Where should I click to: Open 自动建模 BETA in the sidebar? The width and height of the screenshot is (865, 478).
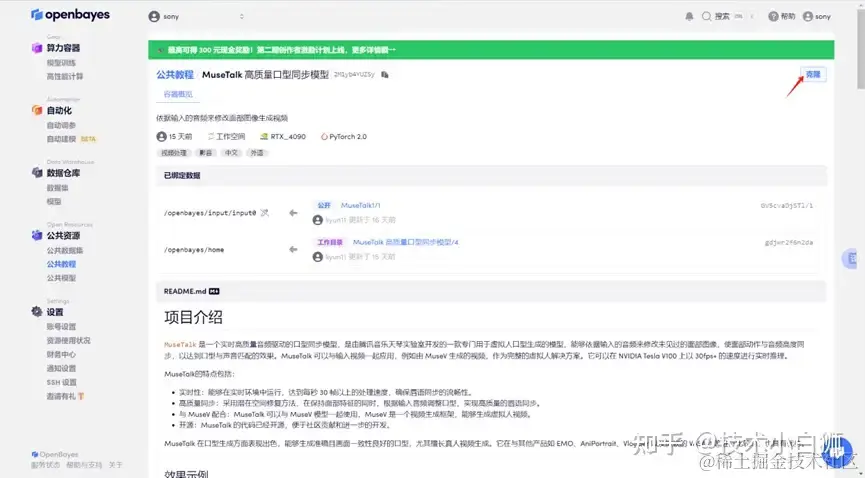(71, 139)
